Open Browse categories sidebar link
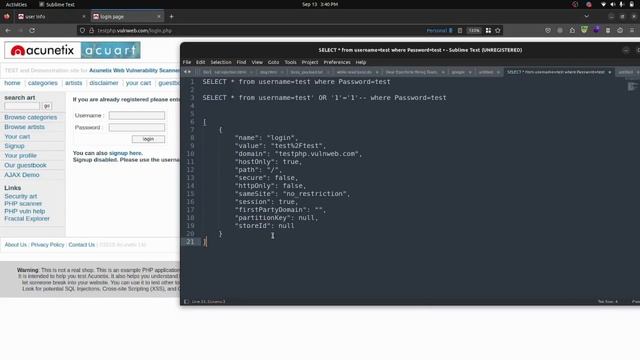Image resolution: width=640 pixels, height=360 pixels. coord(31,117)
